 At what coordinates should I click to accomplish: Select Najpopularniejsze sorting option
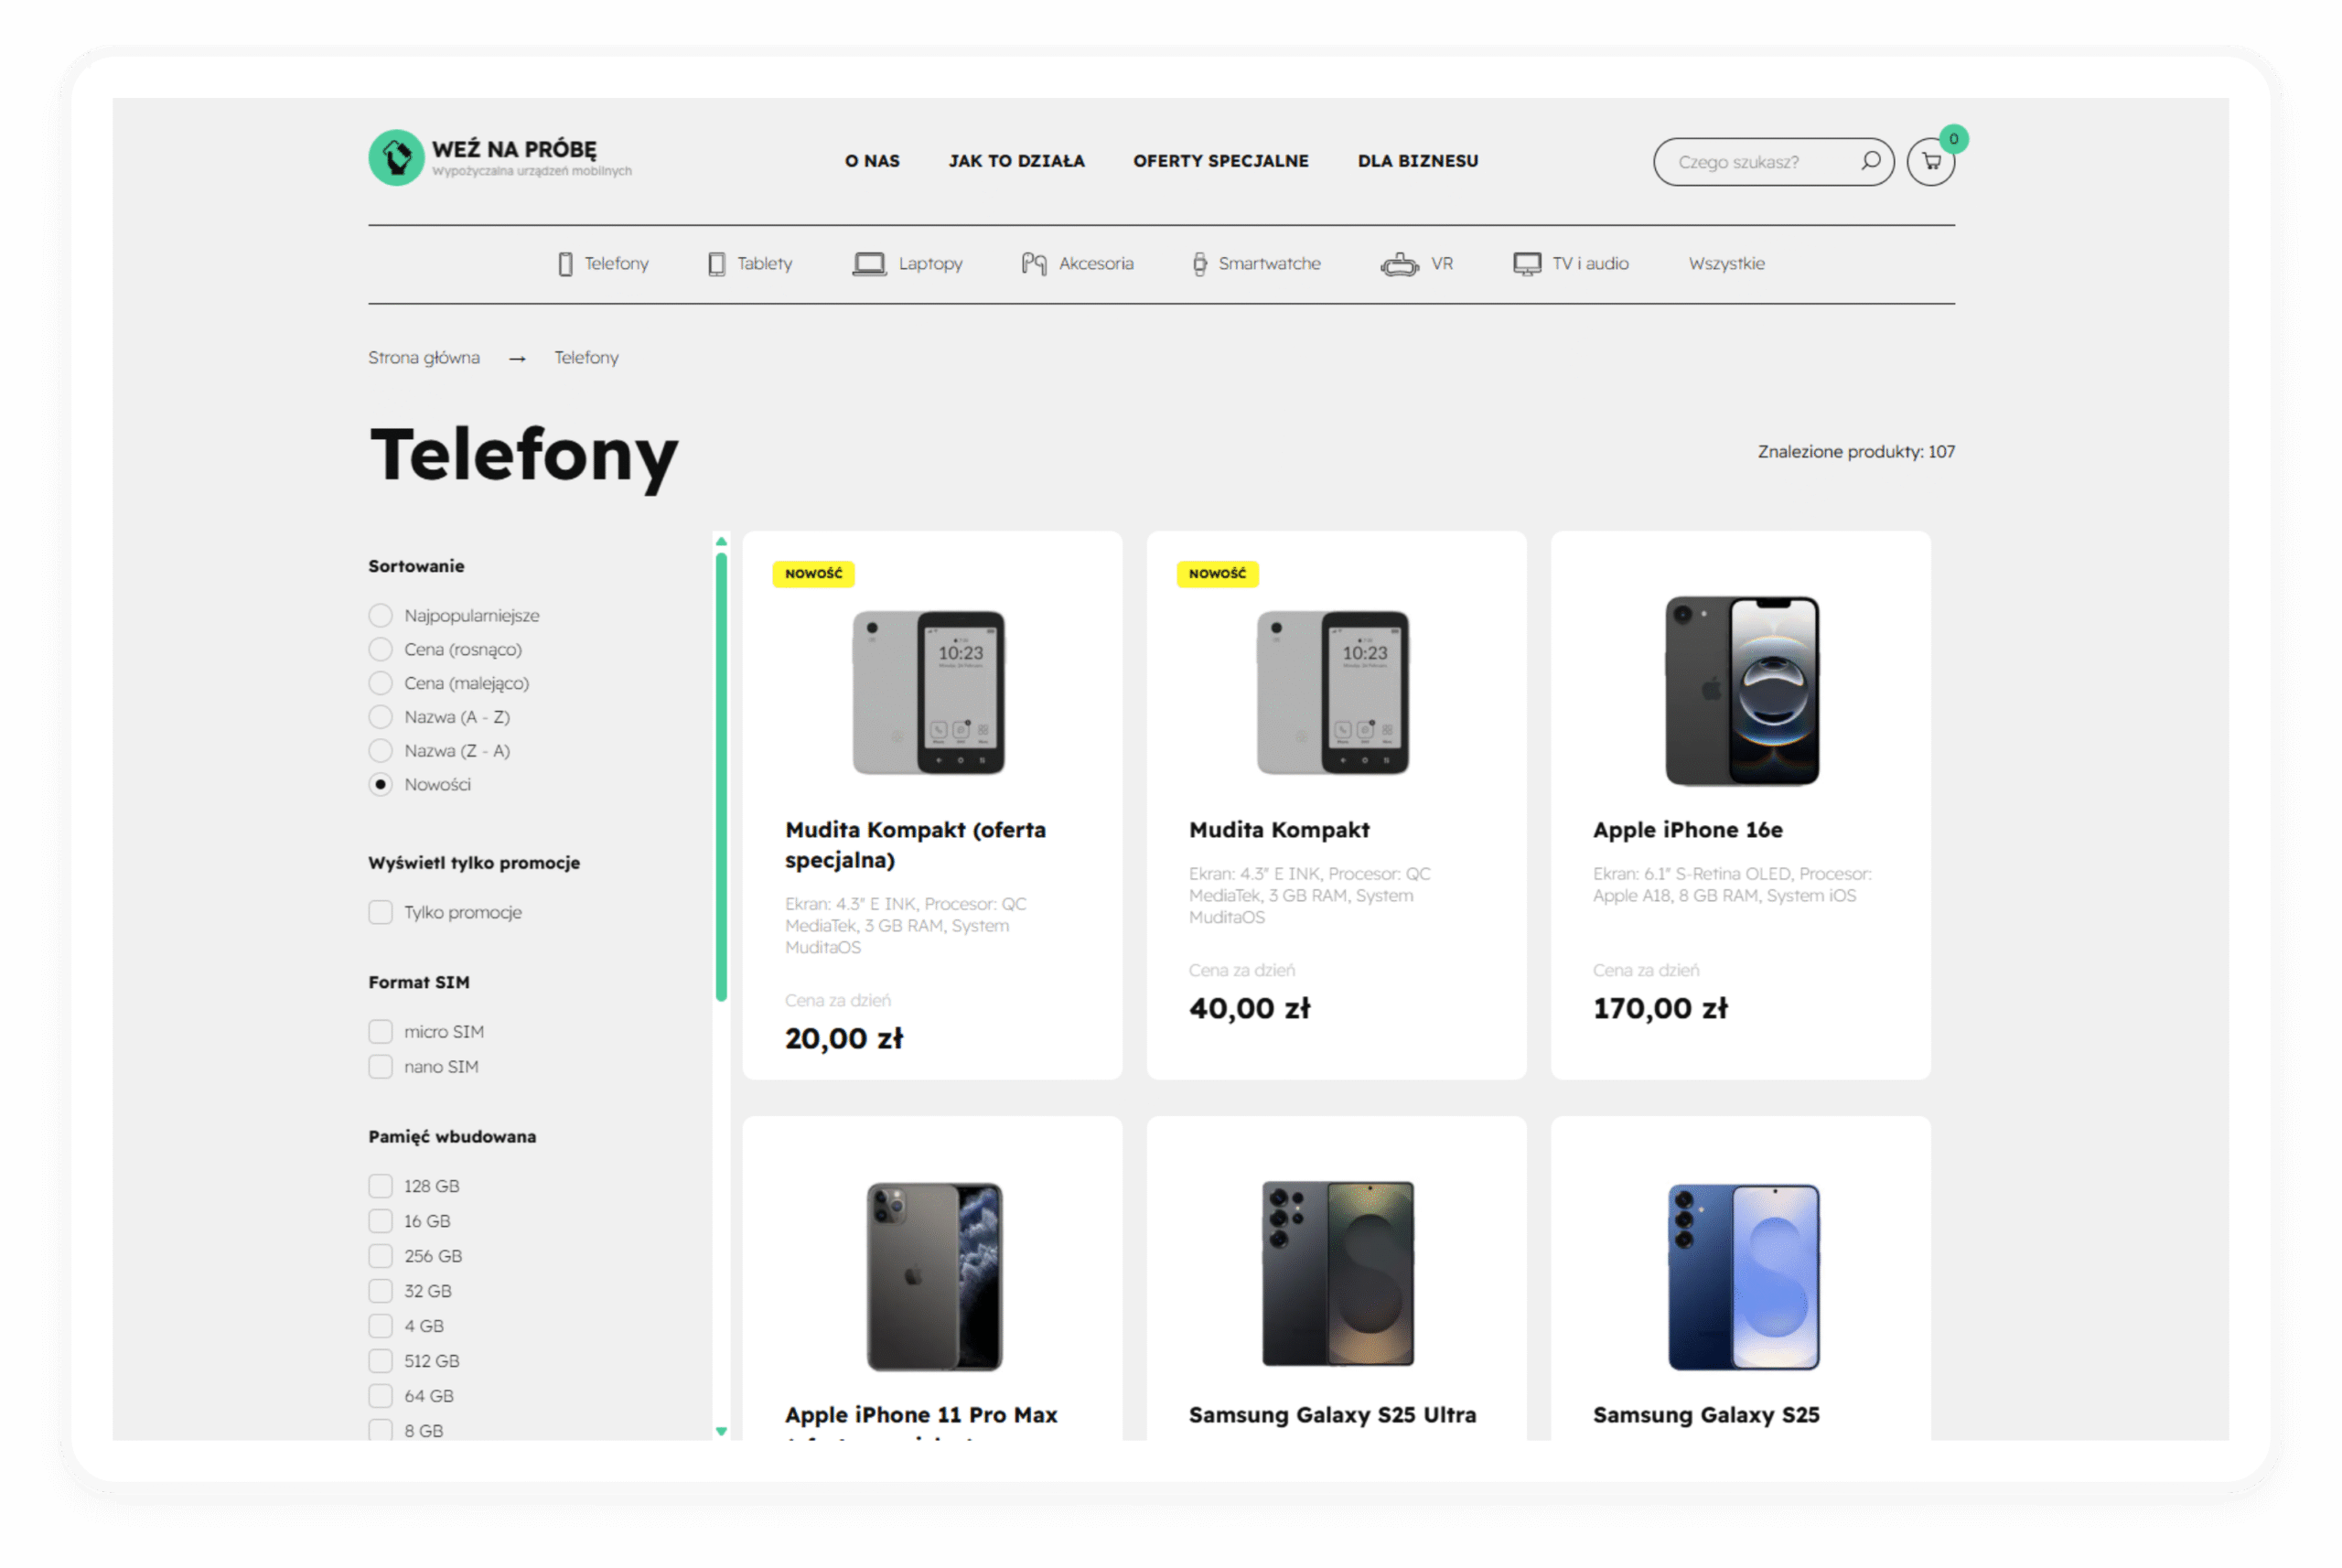380,615
